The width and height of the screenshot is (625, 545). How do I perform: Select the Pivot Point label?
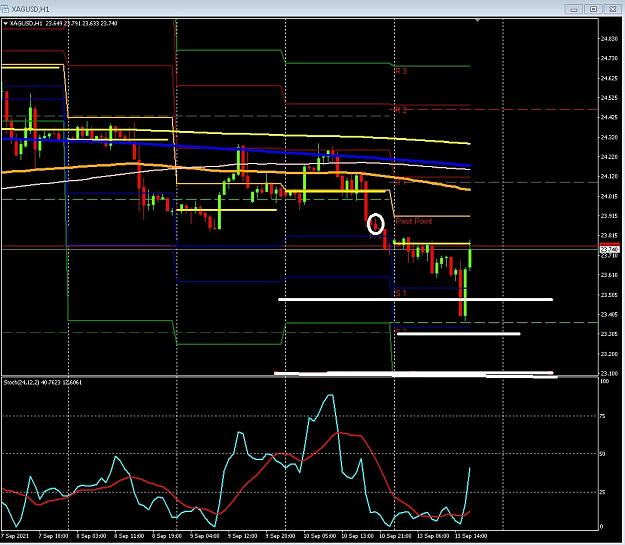tap(414, 221)
